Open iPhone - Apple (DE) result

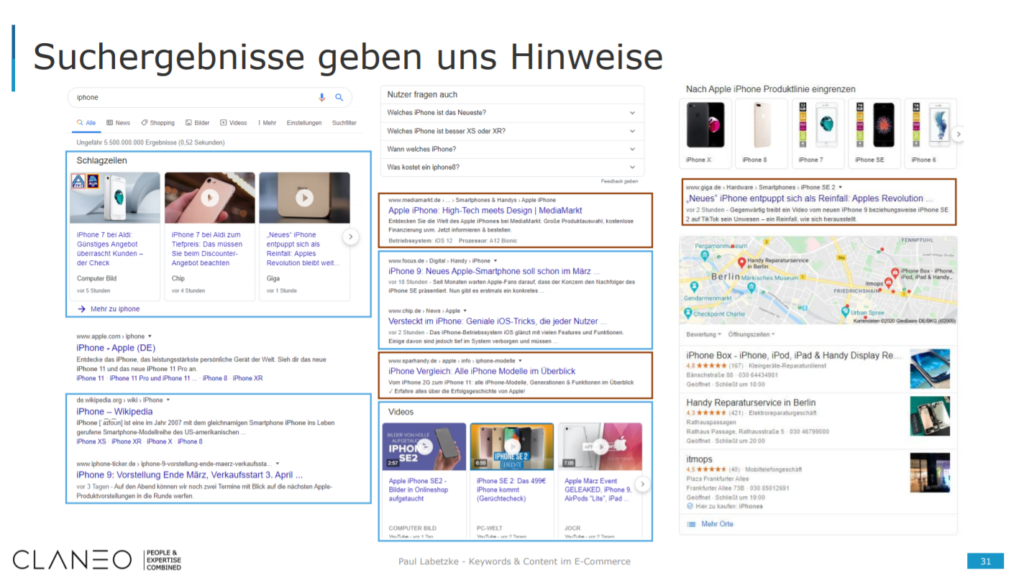(x=116, y=348)
